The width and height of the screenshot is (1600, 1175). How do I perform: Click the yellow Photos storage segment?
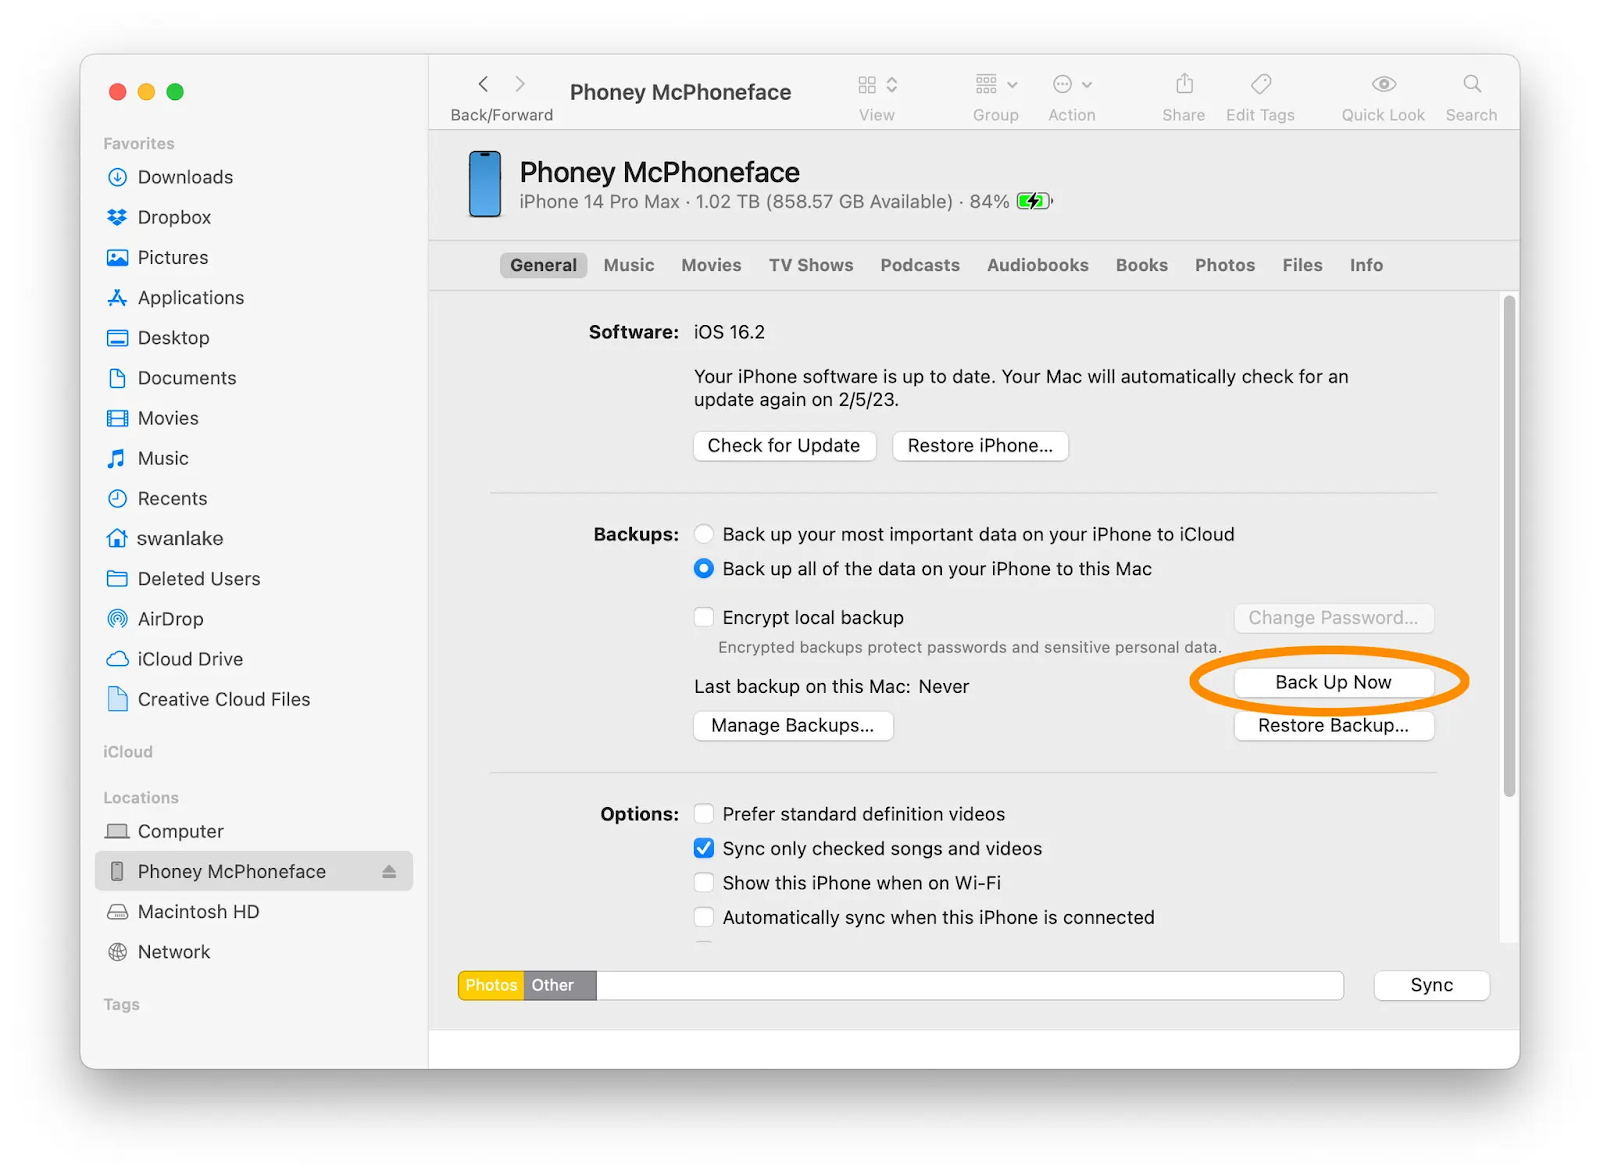pos(491,985)
